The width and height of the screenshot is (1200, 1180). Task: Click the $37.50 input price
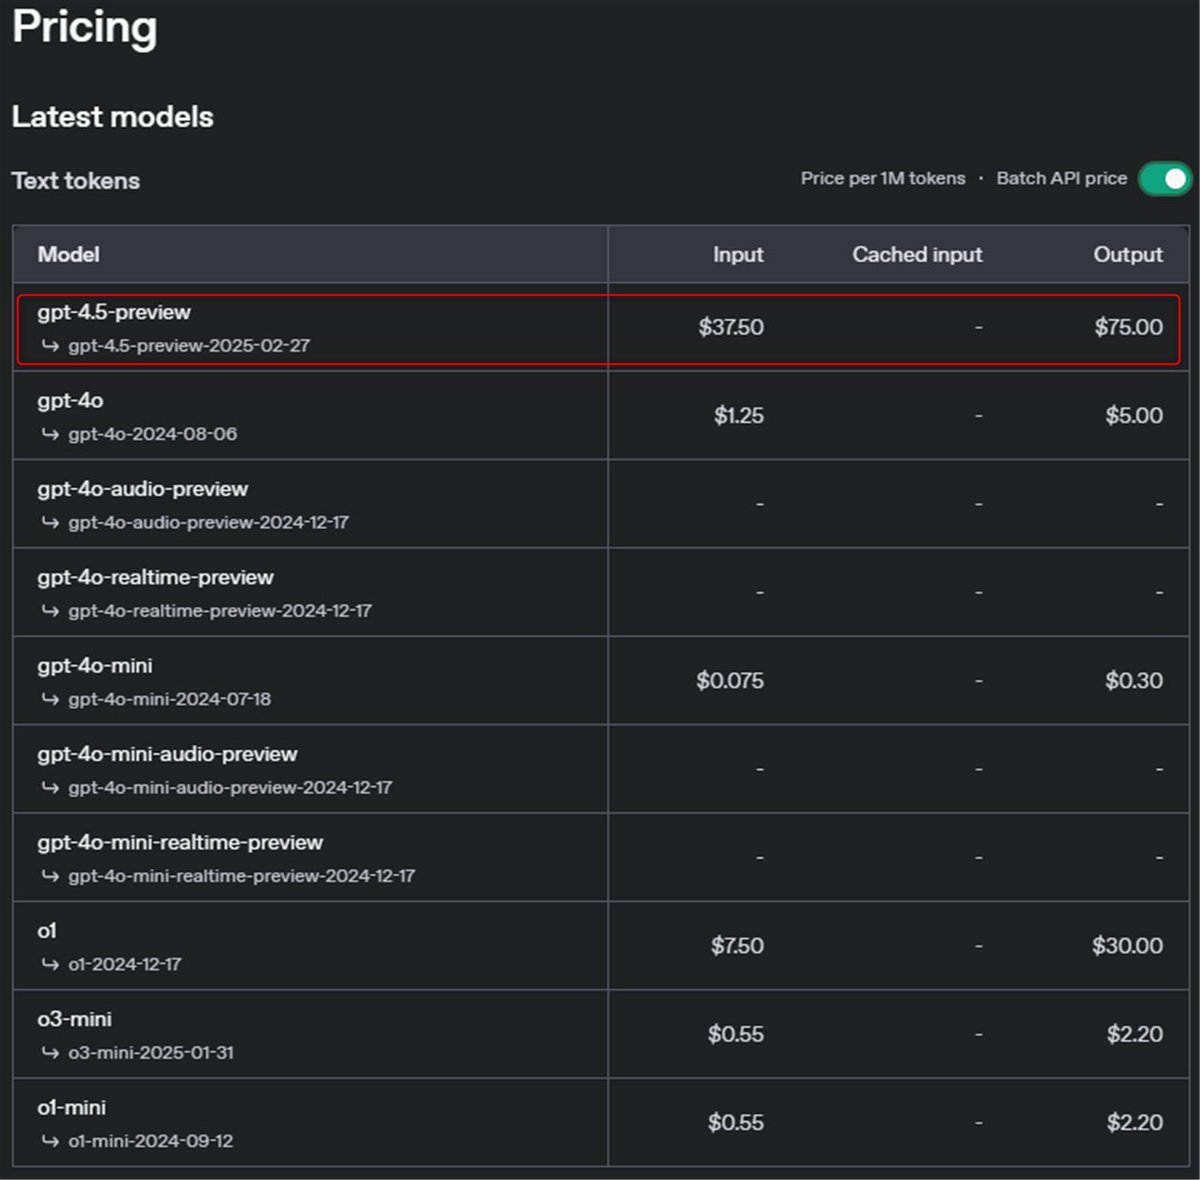coord(731,327)
